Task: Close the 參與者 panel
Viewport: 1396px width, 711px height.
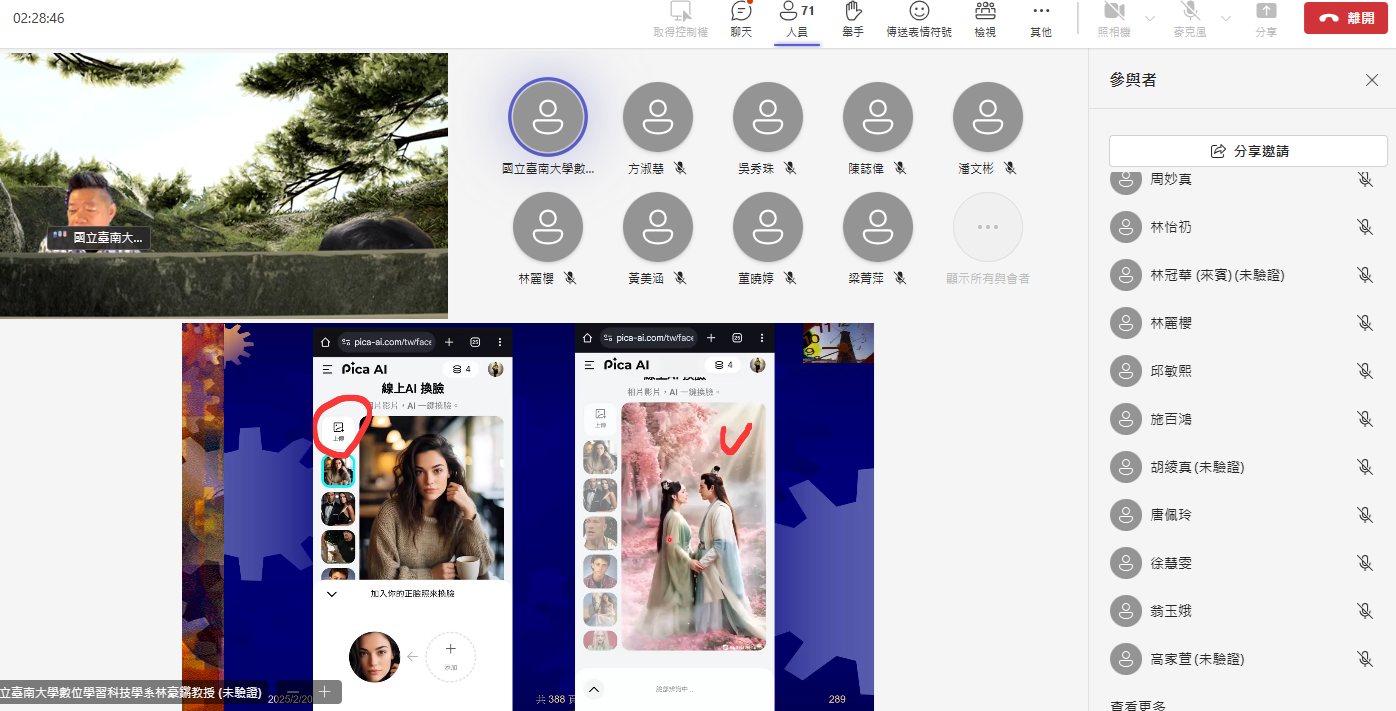Action: pyautogui.click(x=1372, y=80)
